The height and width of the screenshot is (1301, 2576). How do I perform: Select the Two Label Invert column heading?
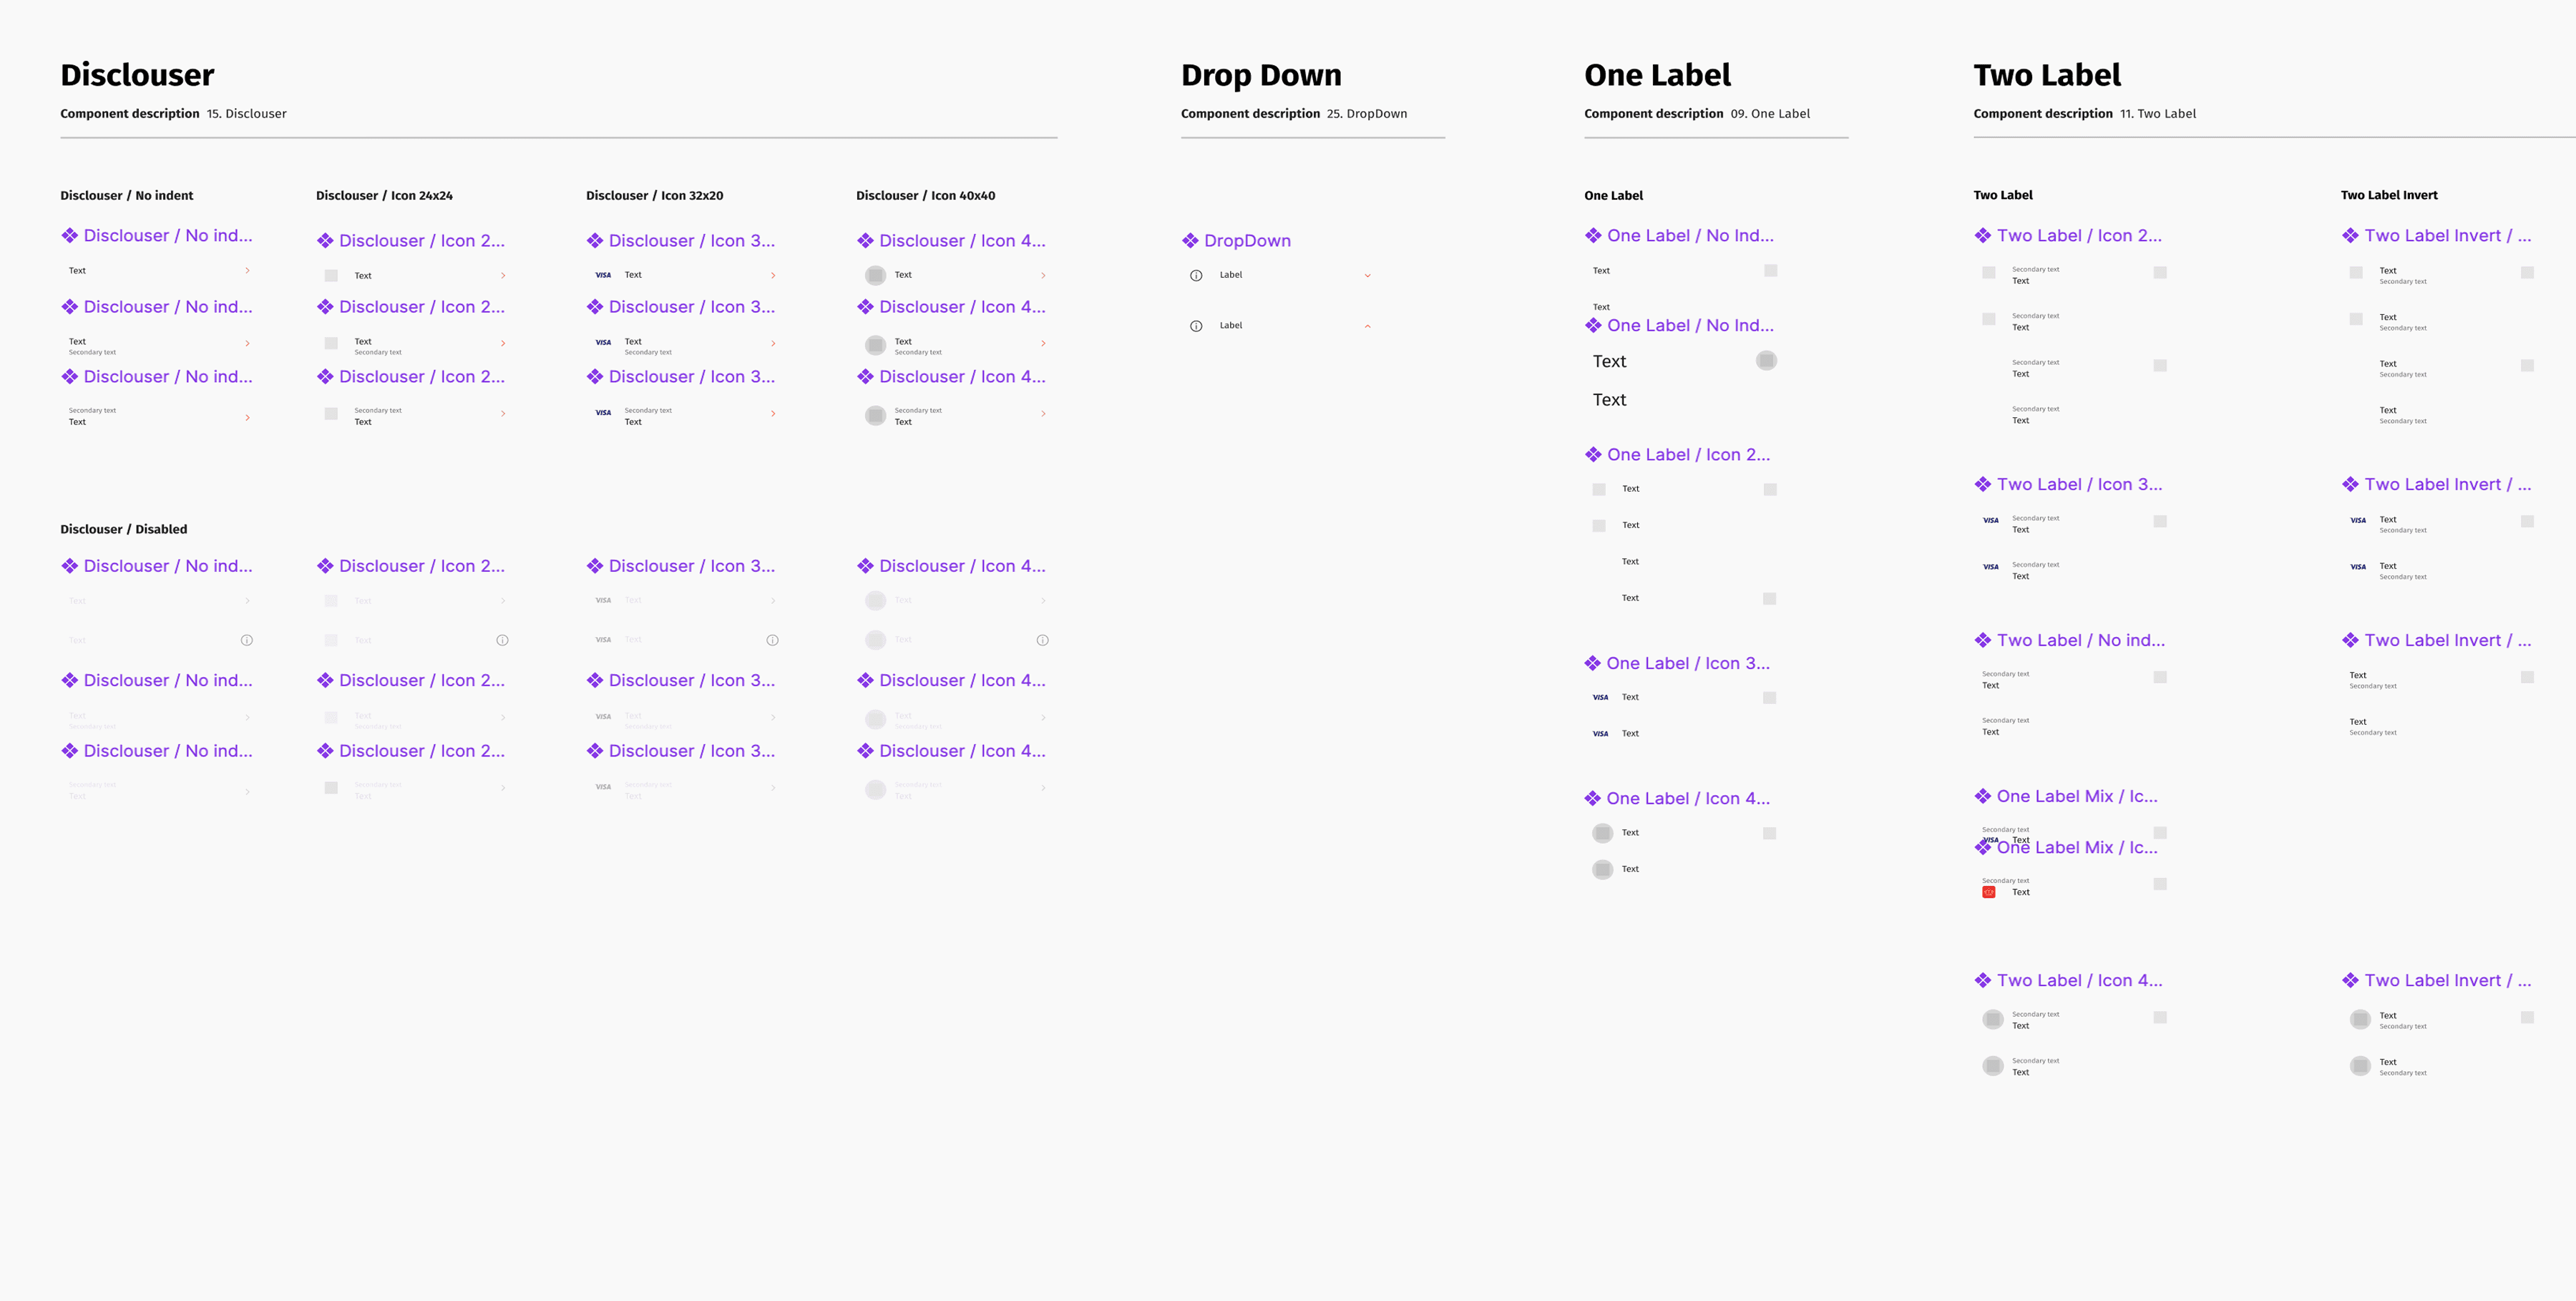coord(2388,195)
